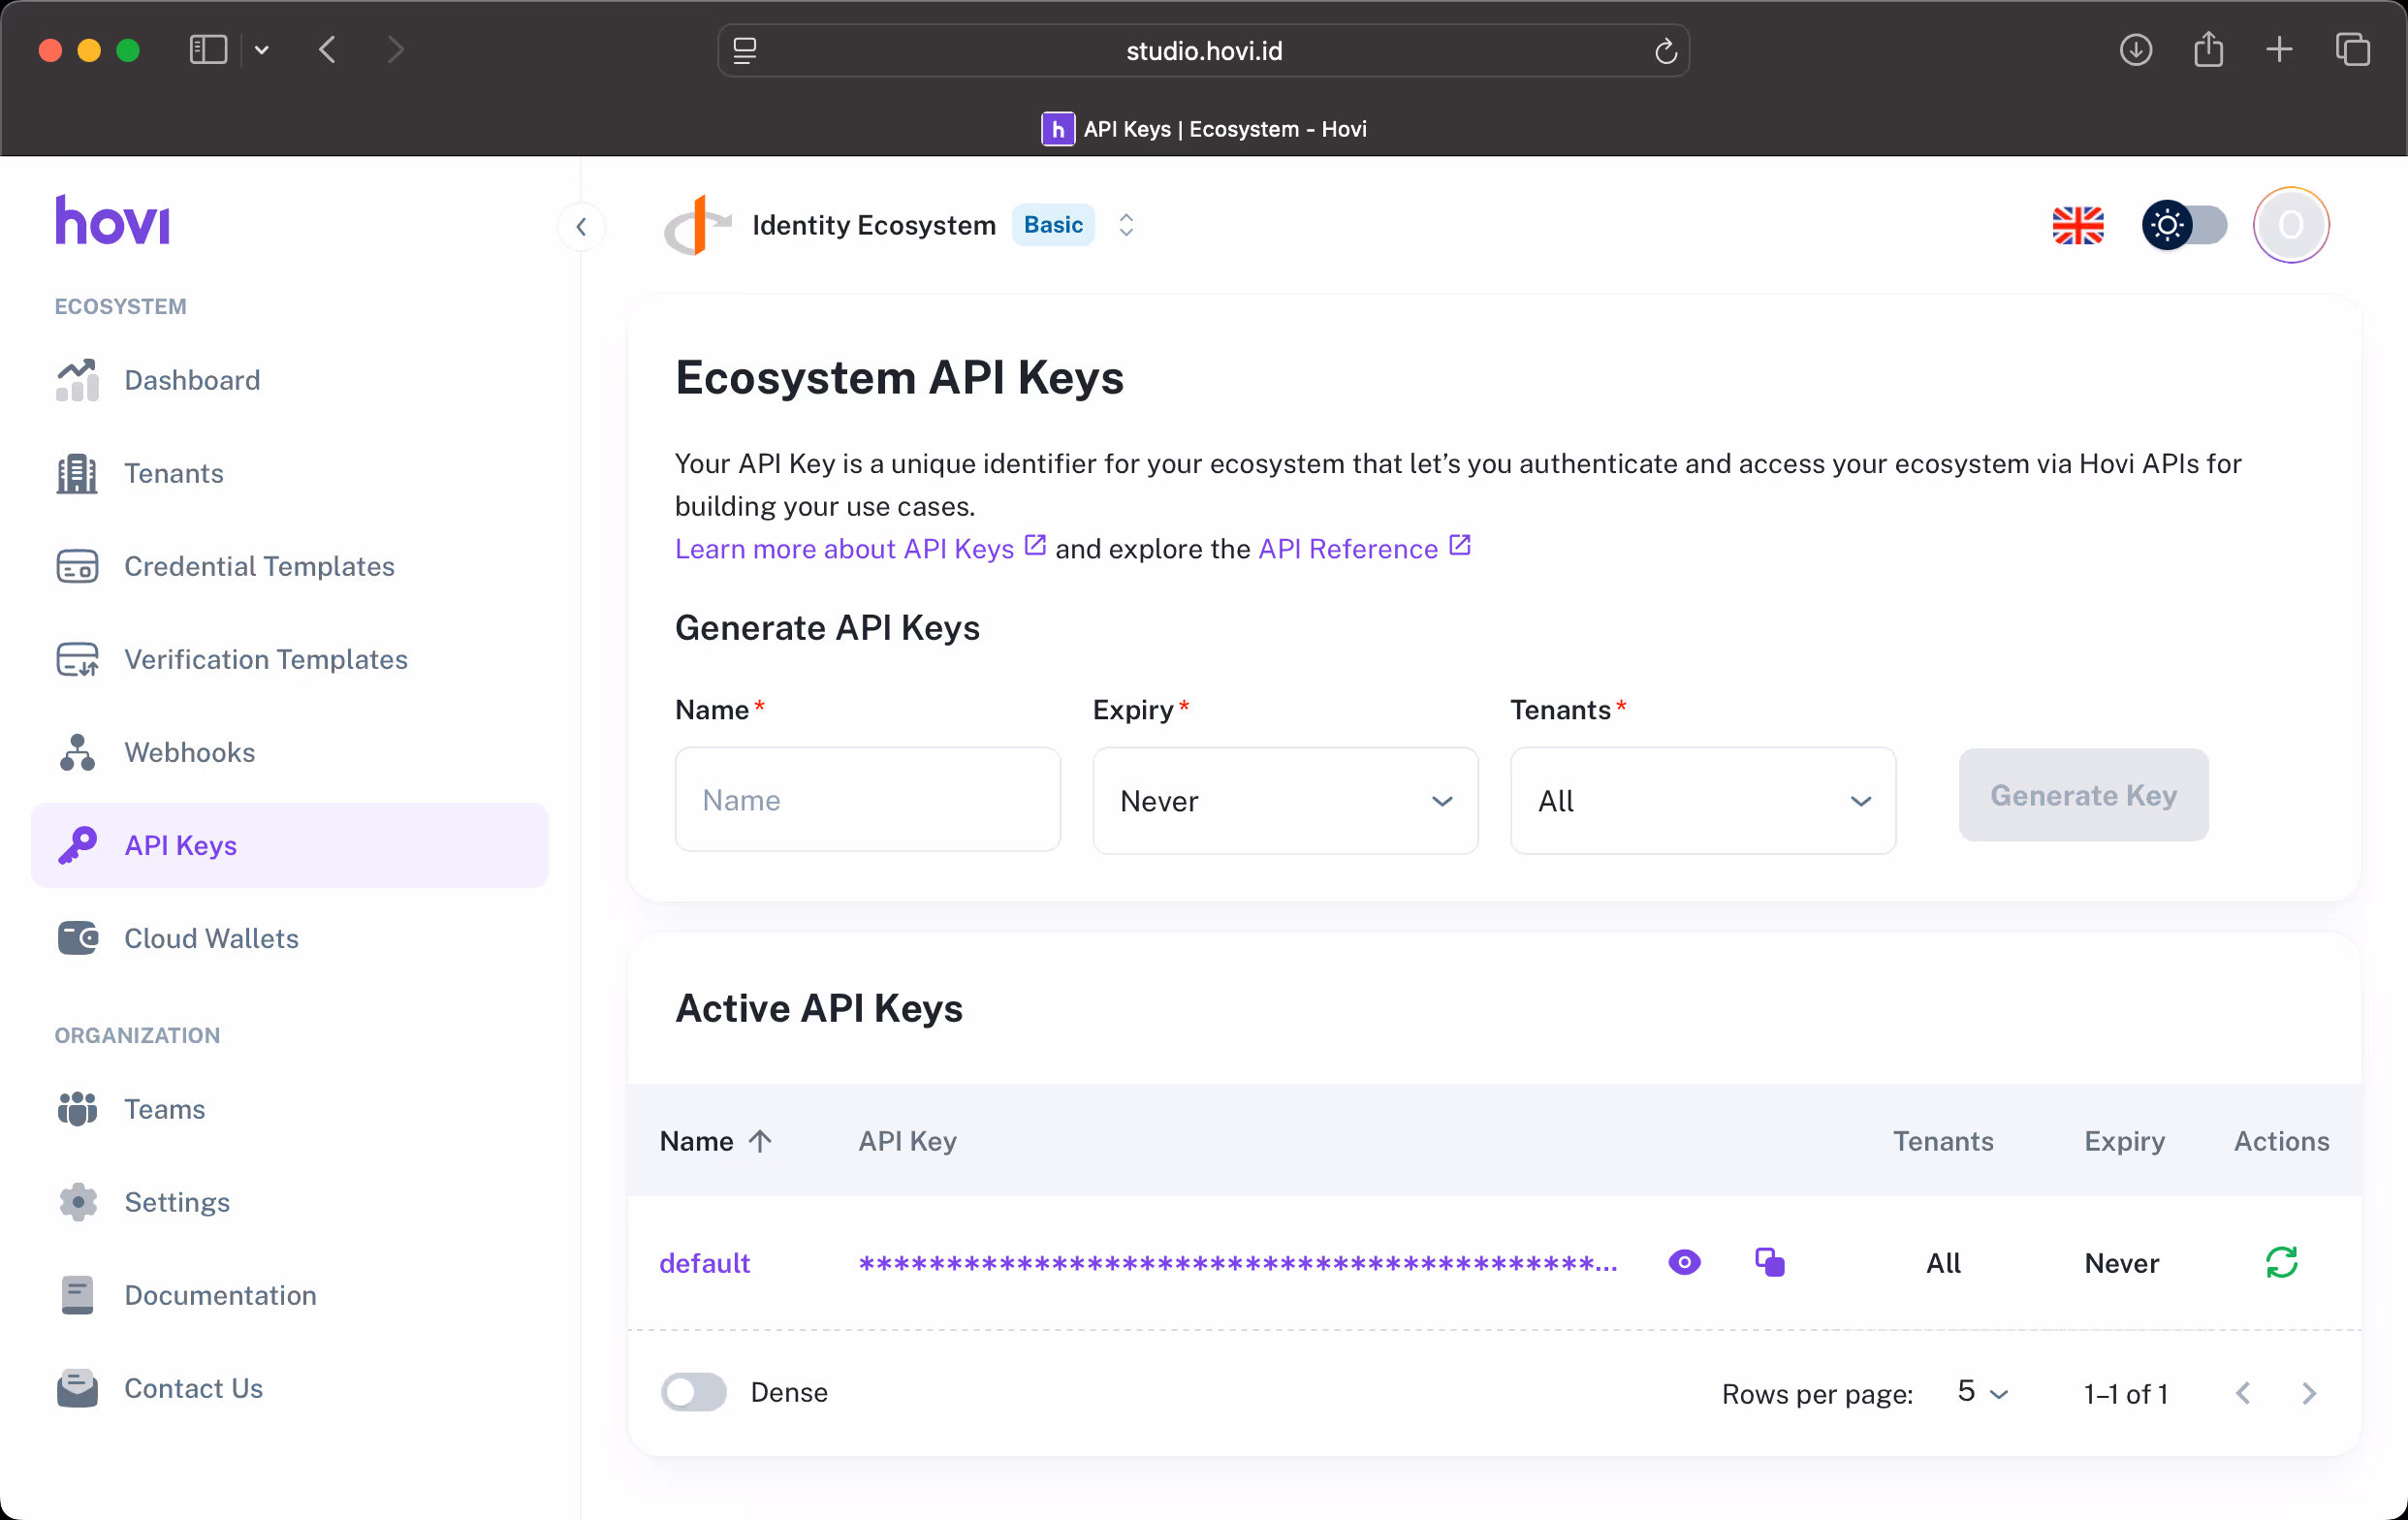Click the Expiry column header

2124,1141
